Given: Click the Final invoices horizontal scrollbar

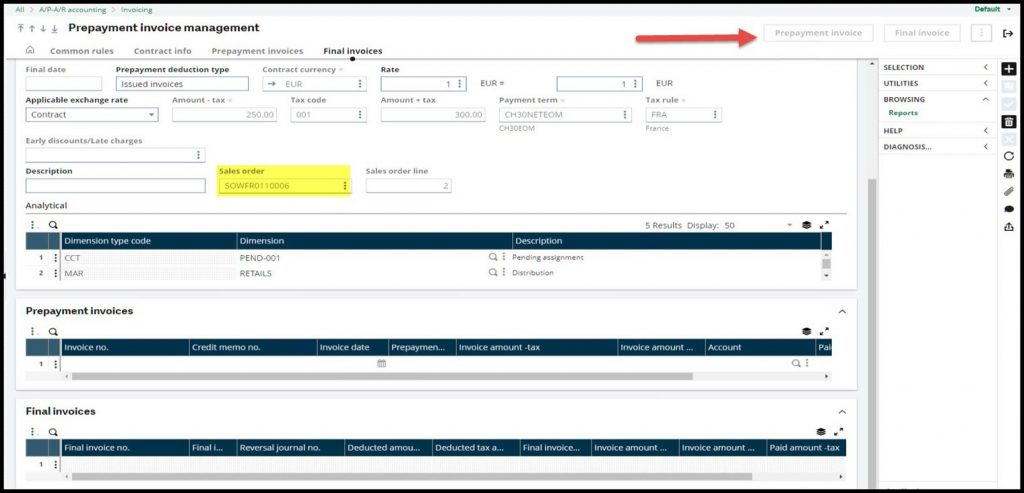Looking at the screenshot, I should tap(411, 477).
